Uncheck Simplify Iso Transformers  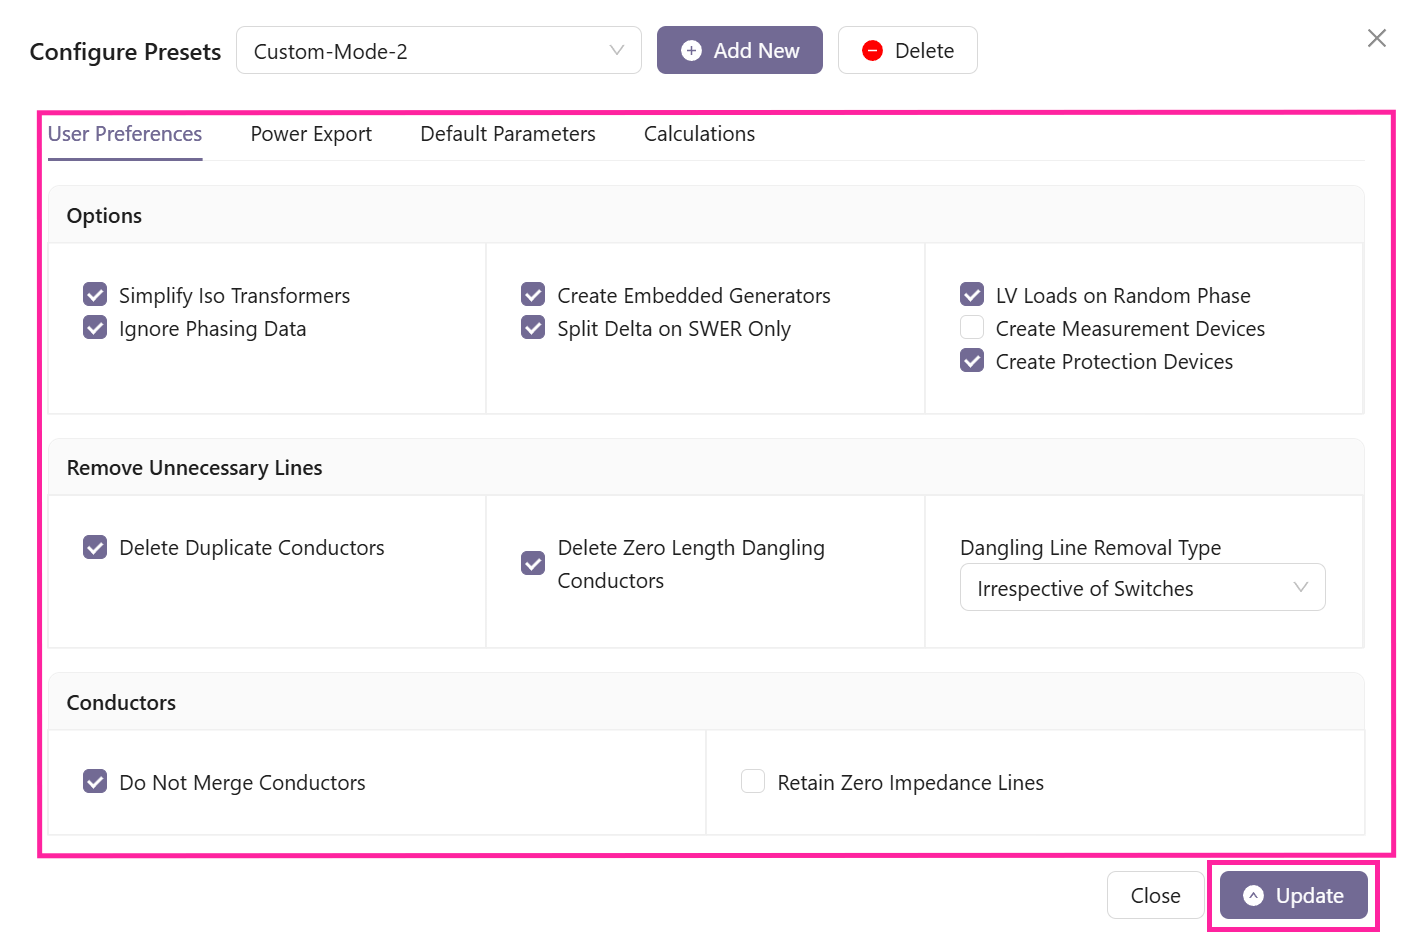[95, 295]
